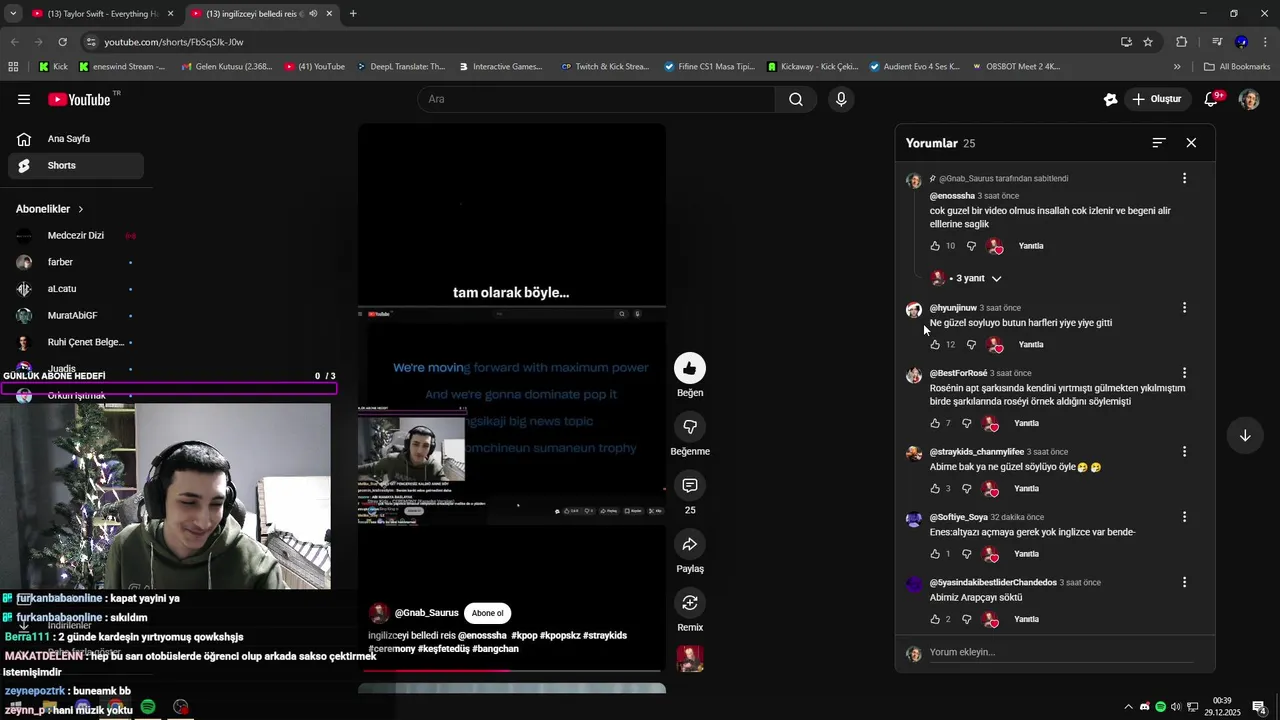Open the #straykids hashtag link
The width and height of the screenshot is (1280, 720).
coord(605,636)
